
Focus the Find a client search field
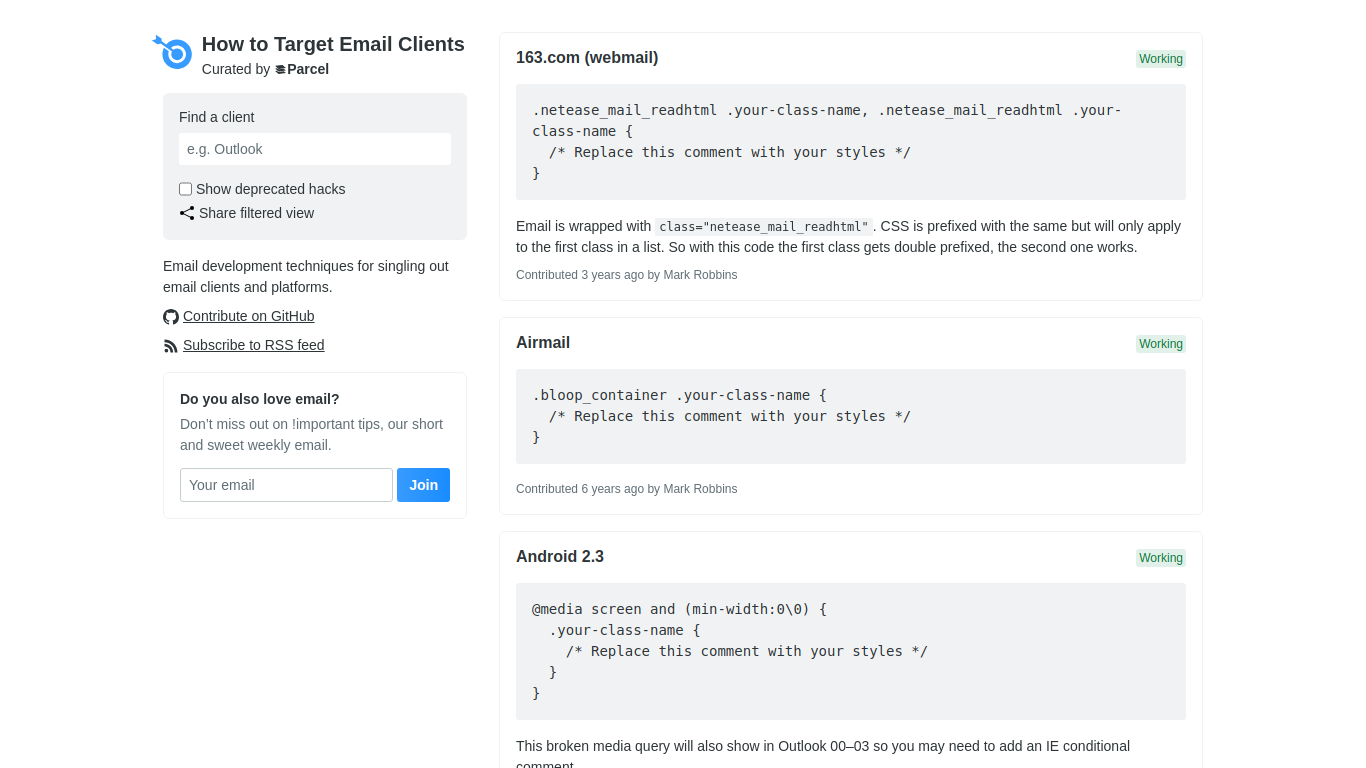pos(315,149)
